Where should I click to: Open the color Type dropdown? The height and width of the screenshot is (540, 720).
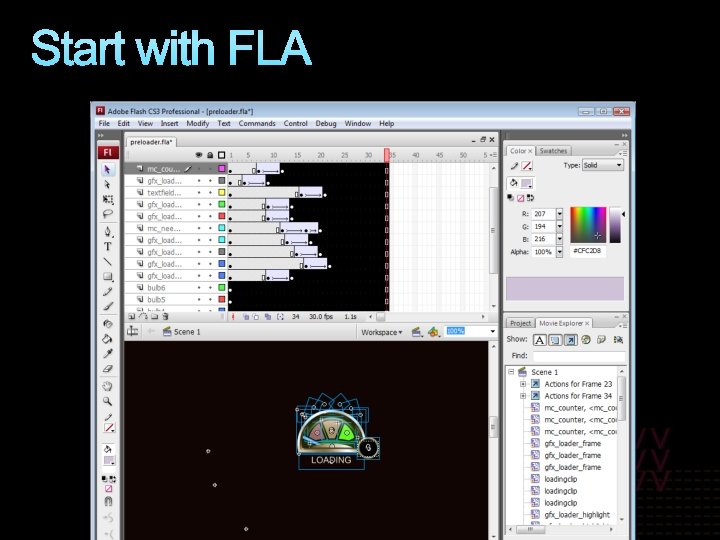[x=603, y=165]
